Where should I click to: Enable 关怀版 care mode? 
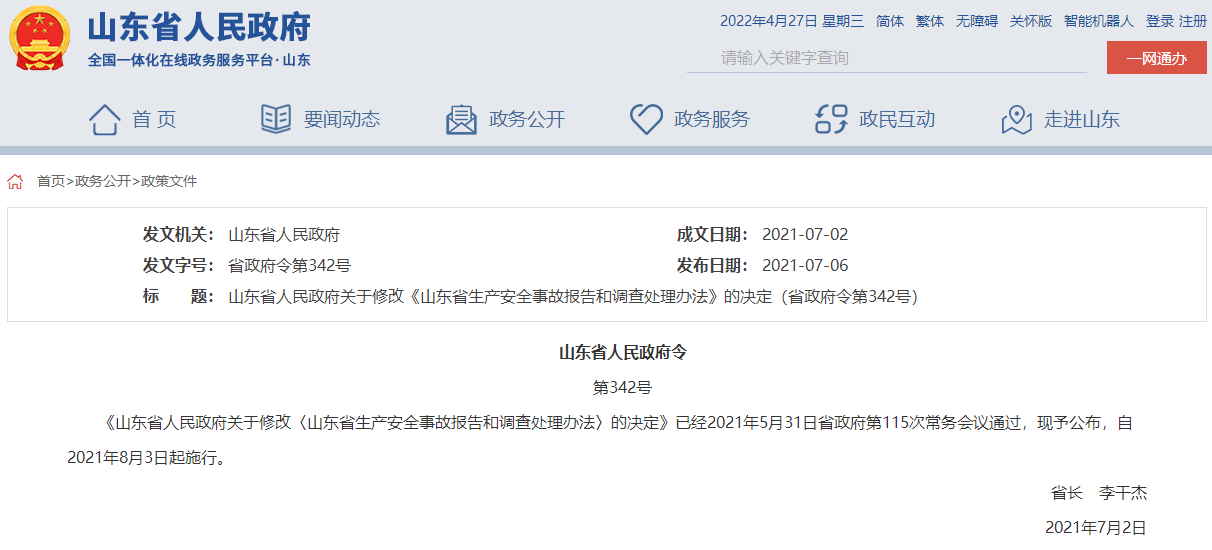click(x=1031, y=21)
